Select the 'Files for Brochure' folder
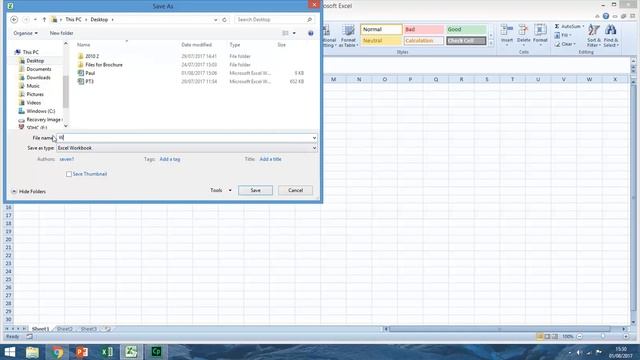Viewport: 640px width, 360px height. (104, 64)
